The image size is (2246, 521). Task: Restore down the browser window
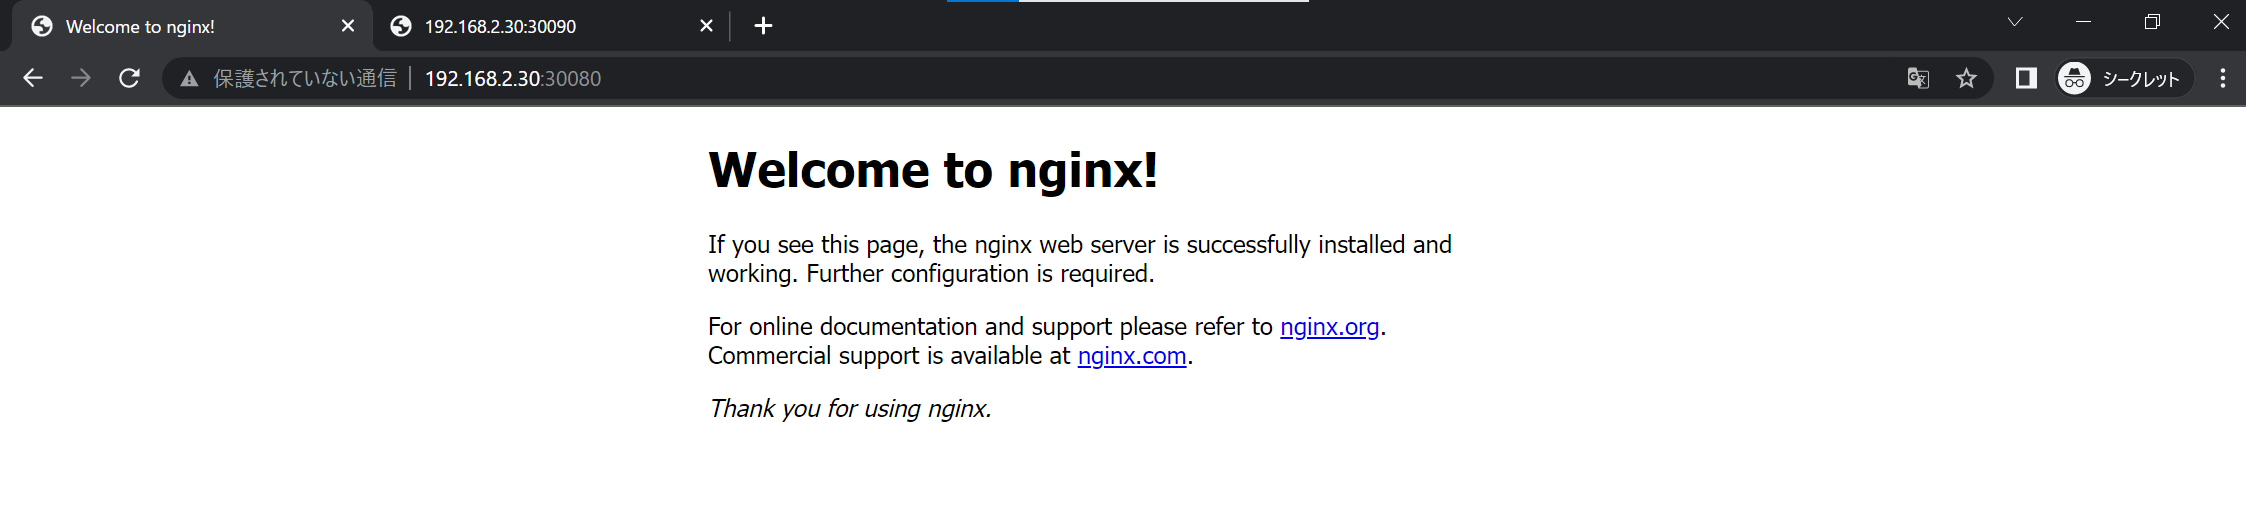tap(2152, 22)
